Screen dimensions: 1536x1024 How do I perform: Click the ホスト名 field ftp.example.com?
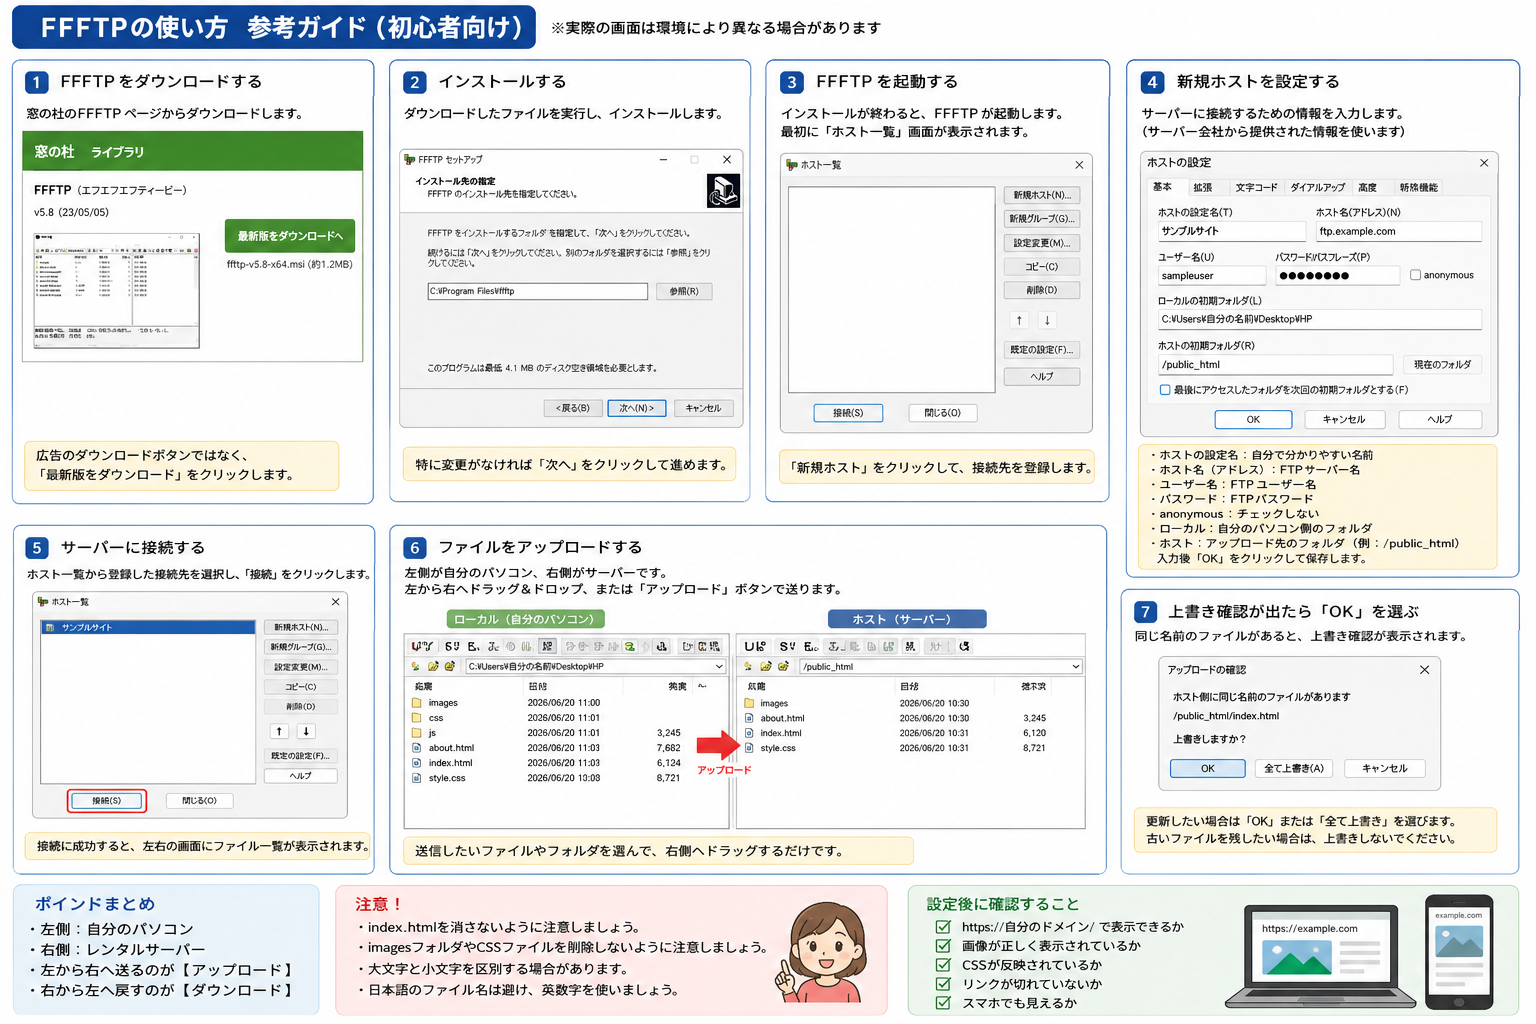[1399, 231]
